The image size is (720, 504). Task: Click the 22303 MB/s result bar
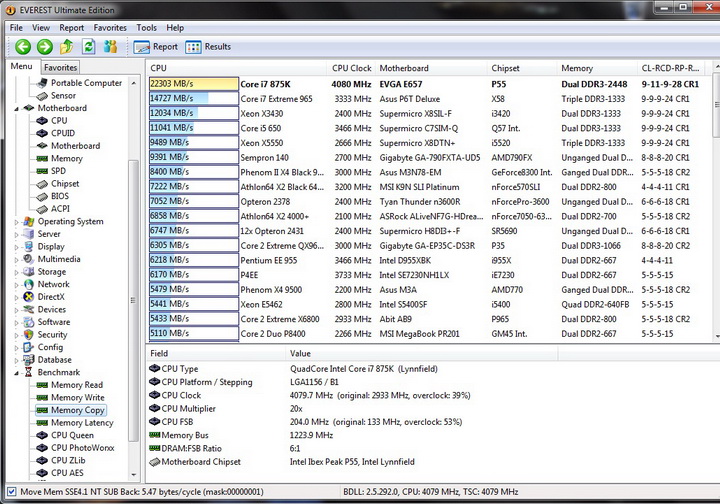coord(194,84)
